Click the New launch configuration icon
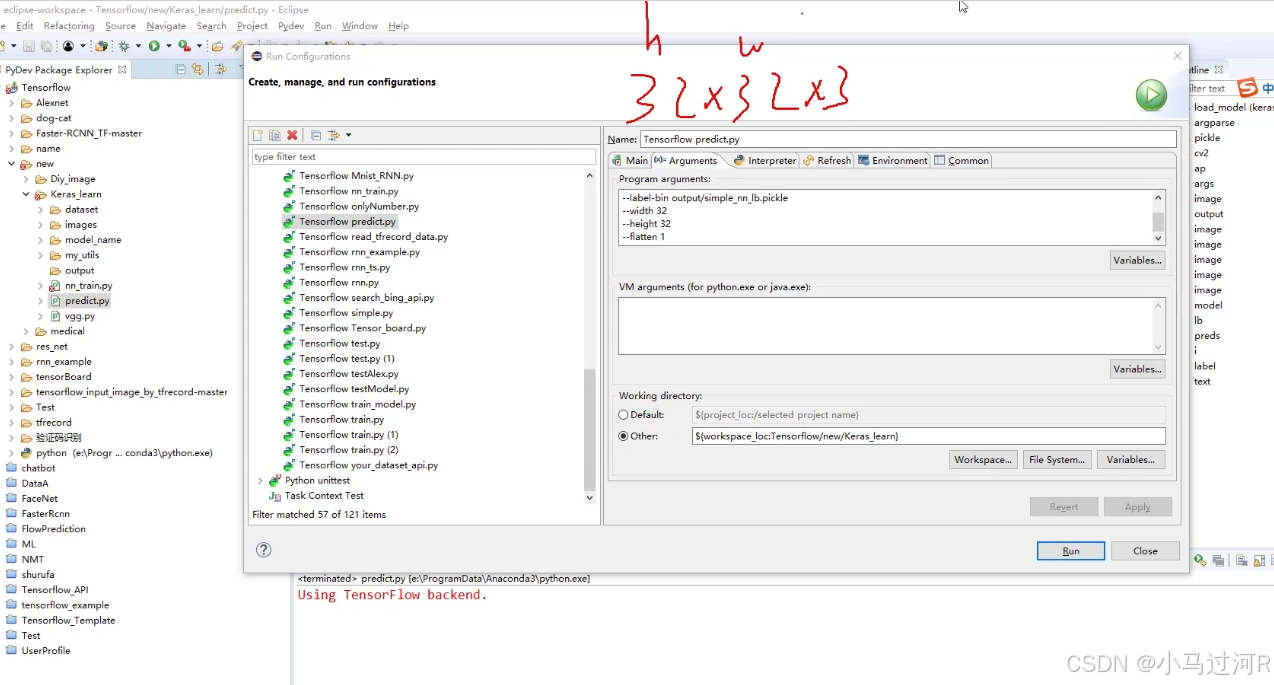This screenshot has width=1274, height=685. (258, 135)
